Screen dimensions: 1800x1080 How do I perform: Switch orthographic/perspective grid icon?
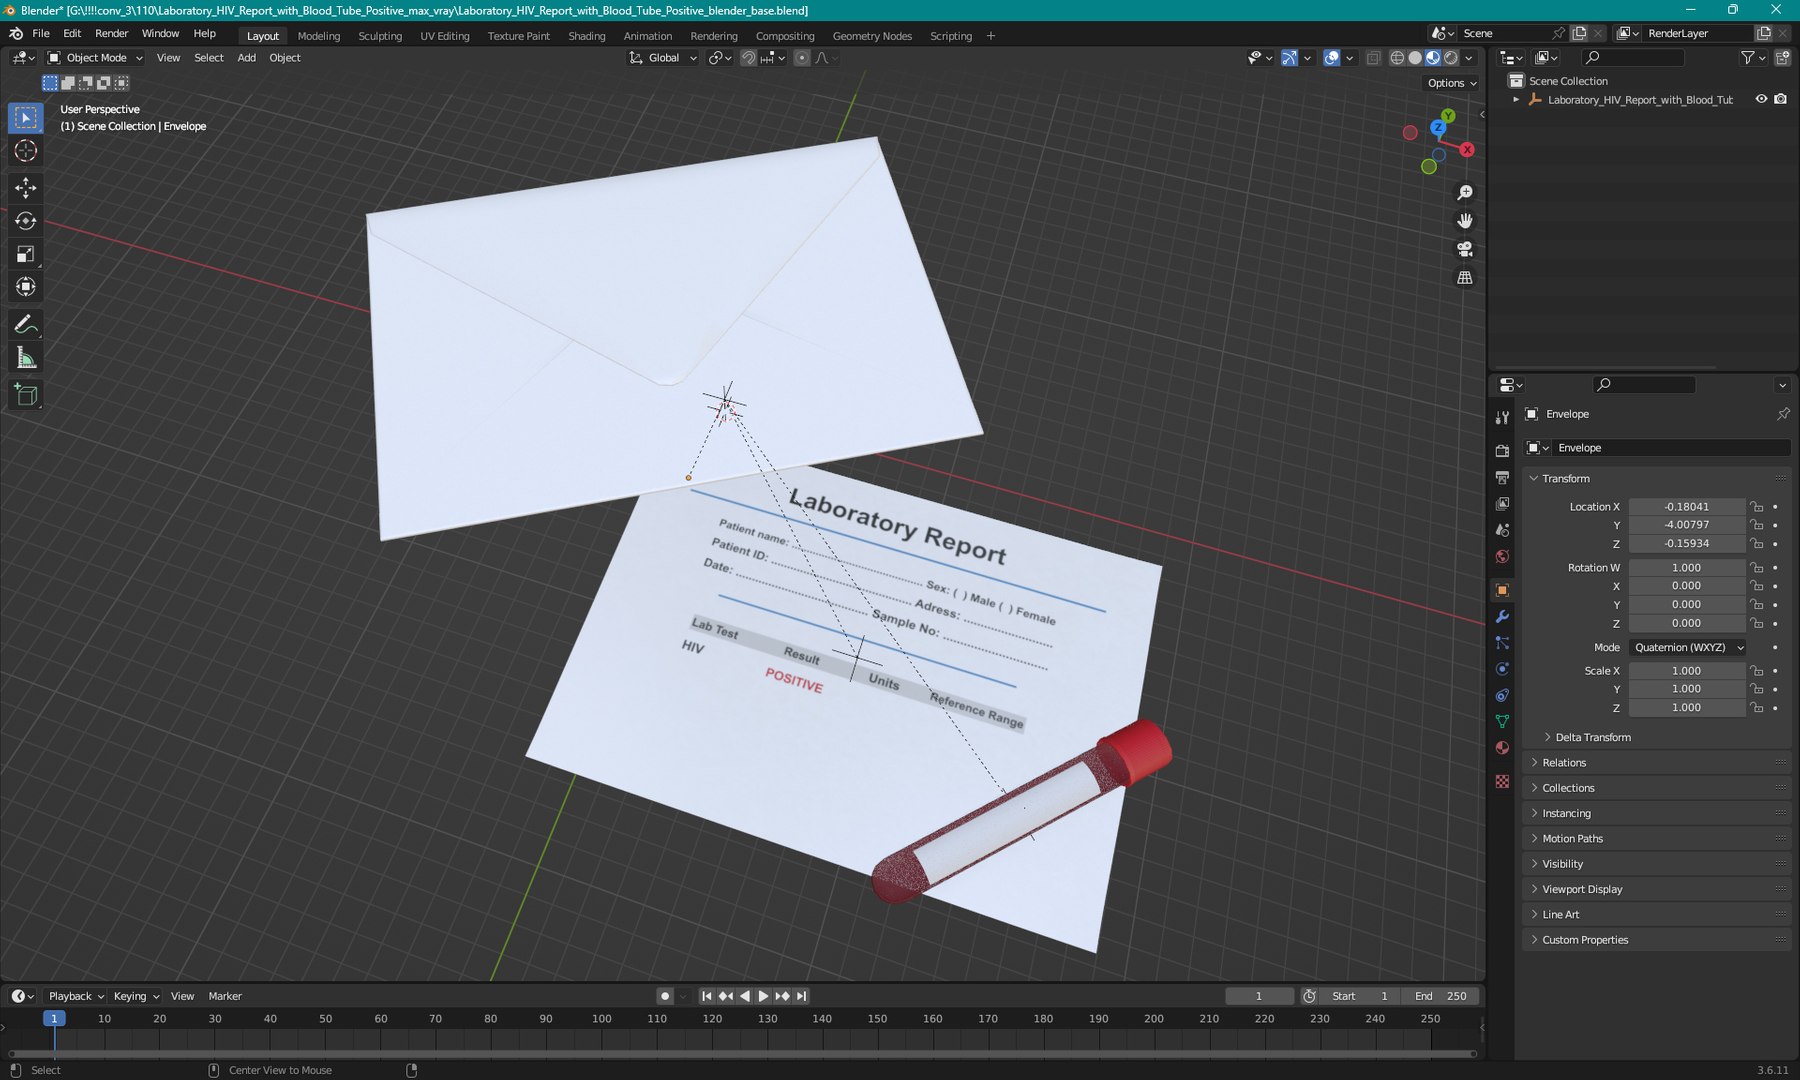coord(1465,278)
